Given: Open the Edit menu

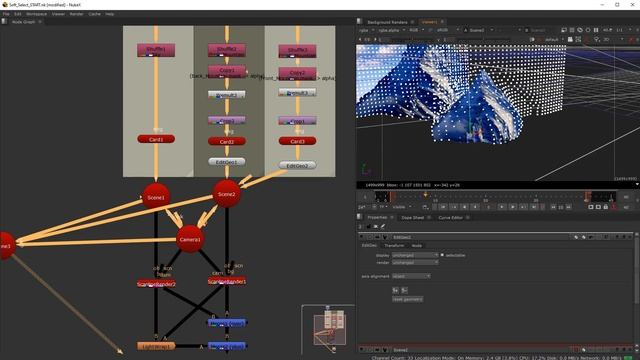Looking at the screenshot, I should 18,14.
